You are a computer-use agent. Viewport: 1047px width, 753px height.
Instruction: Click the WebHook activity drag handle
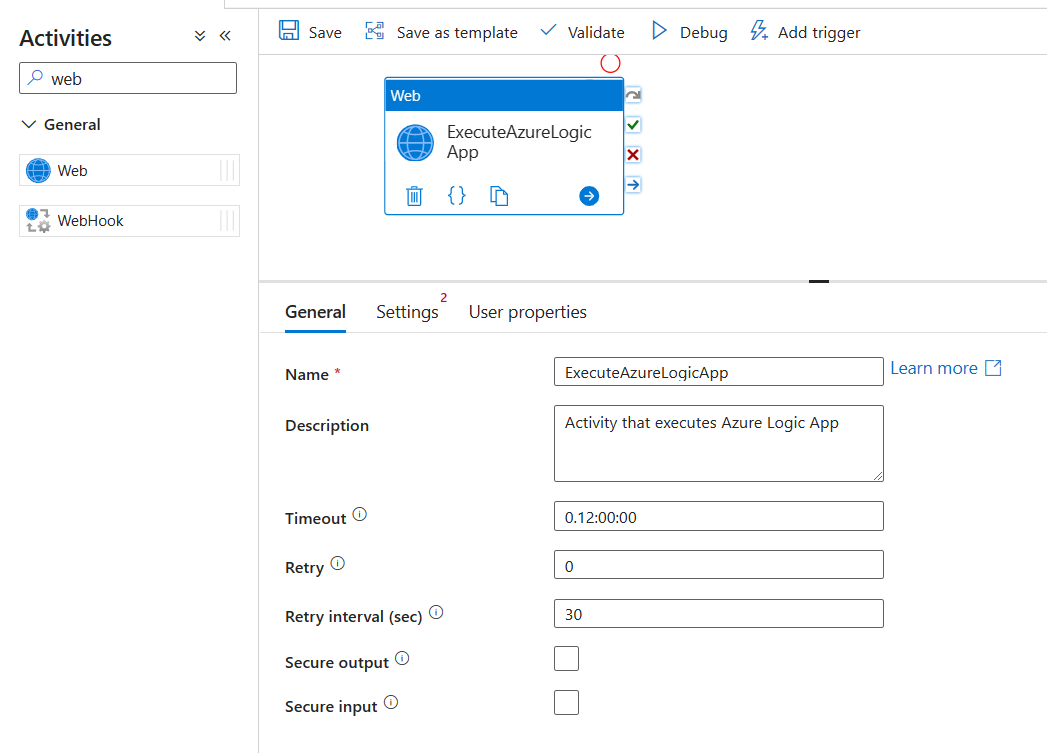(x=227, y=220)
